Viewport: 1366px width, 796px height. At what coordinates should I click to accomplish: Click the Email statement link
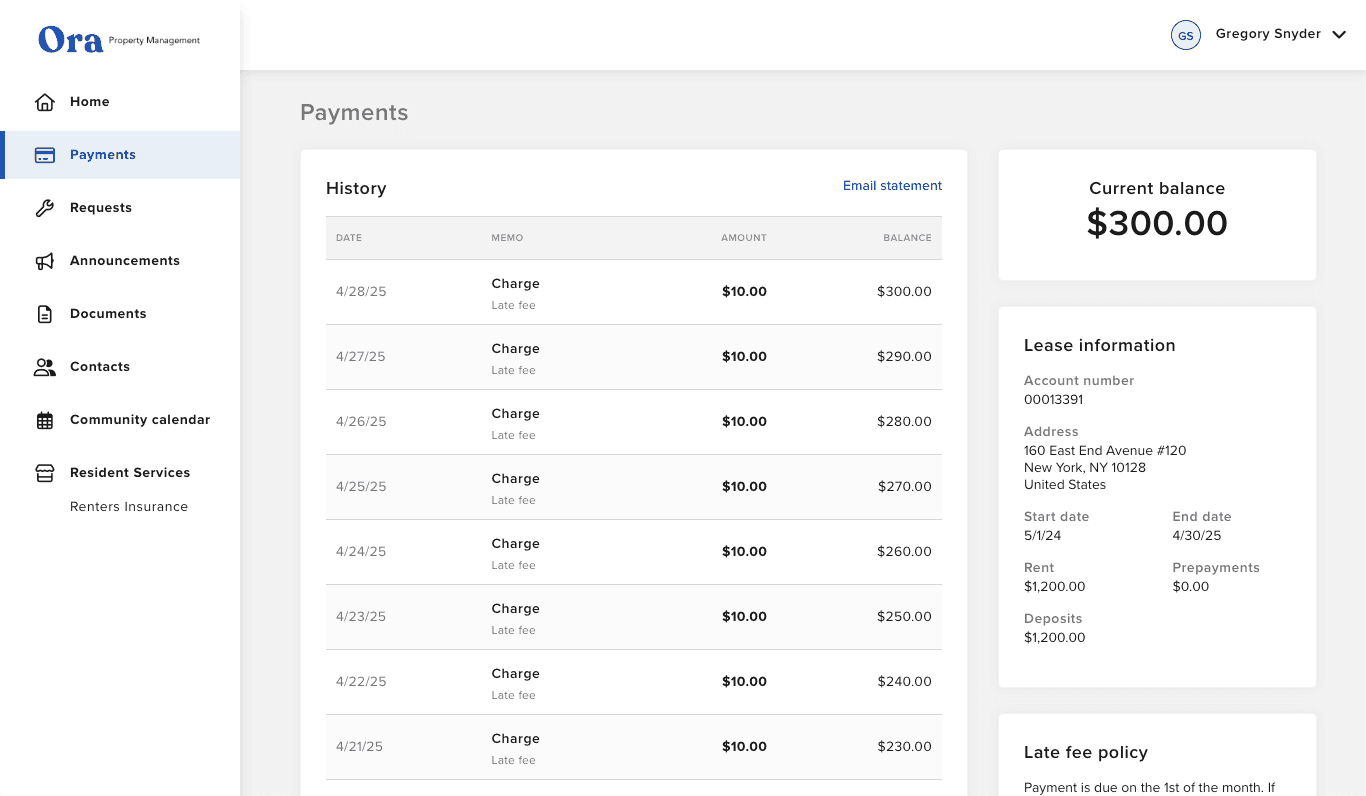point(892,185)
